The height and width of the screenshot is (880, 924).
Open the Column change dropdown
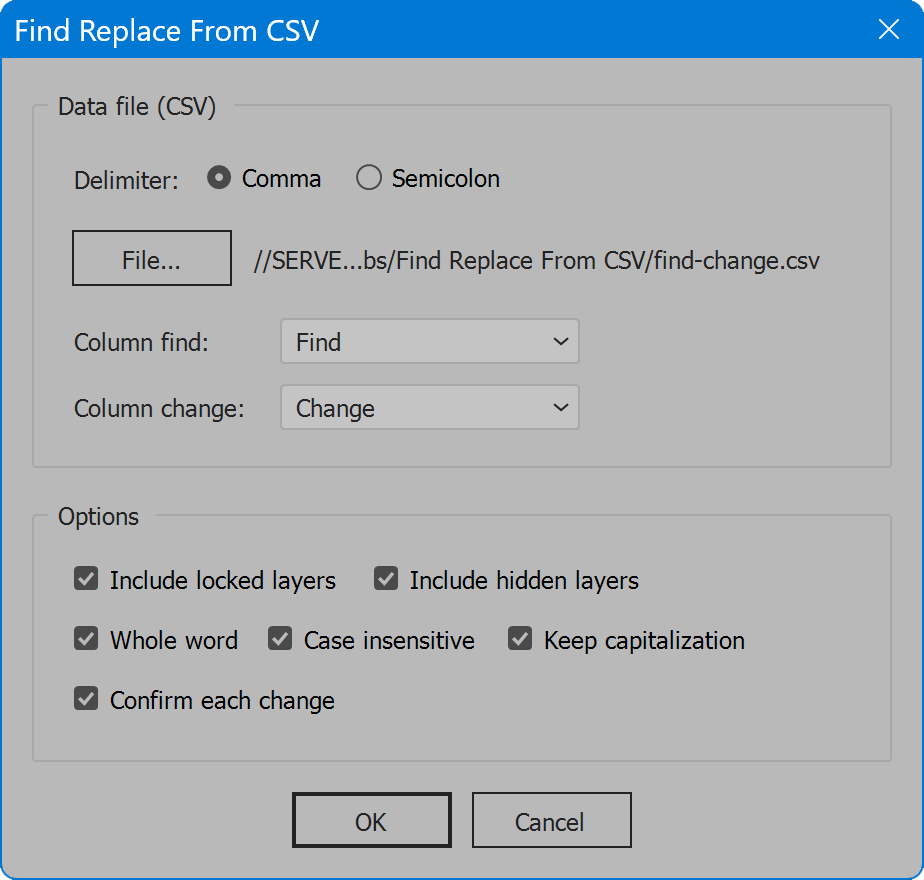click(x=430, y=408)
